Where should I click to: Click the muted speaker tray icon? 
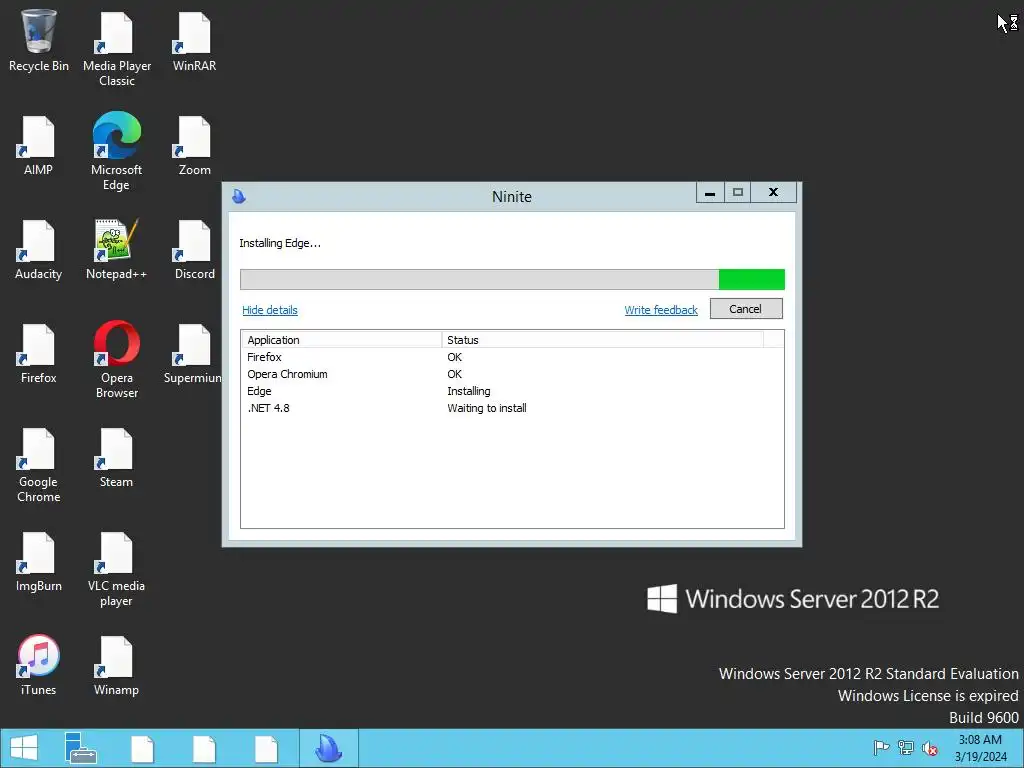[930, 747]
